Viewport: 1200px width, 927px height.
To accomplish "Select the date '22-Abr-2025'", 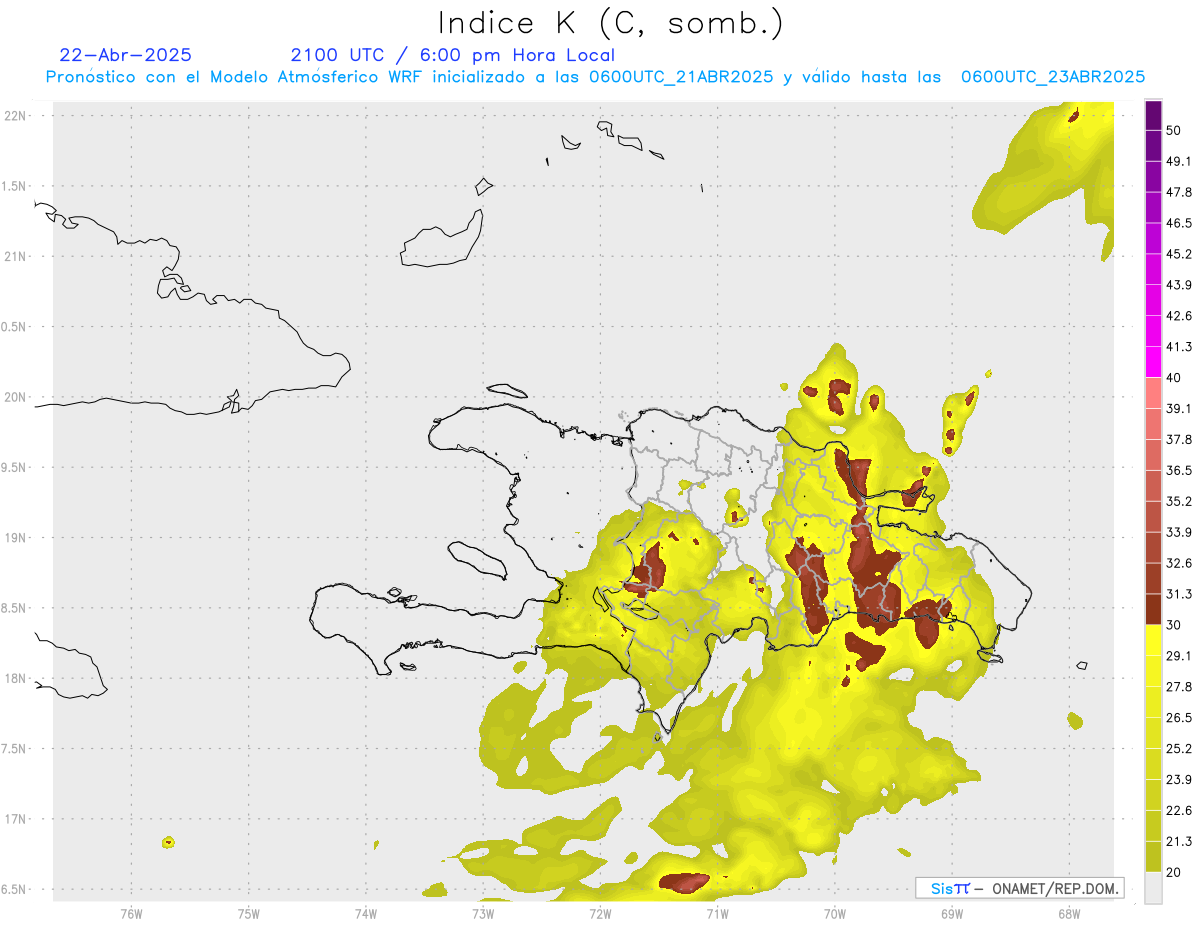I will (x=125, y=55).
